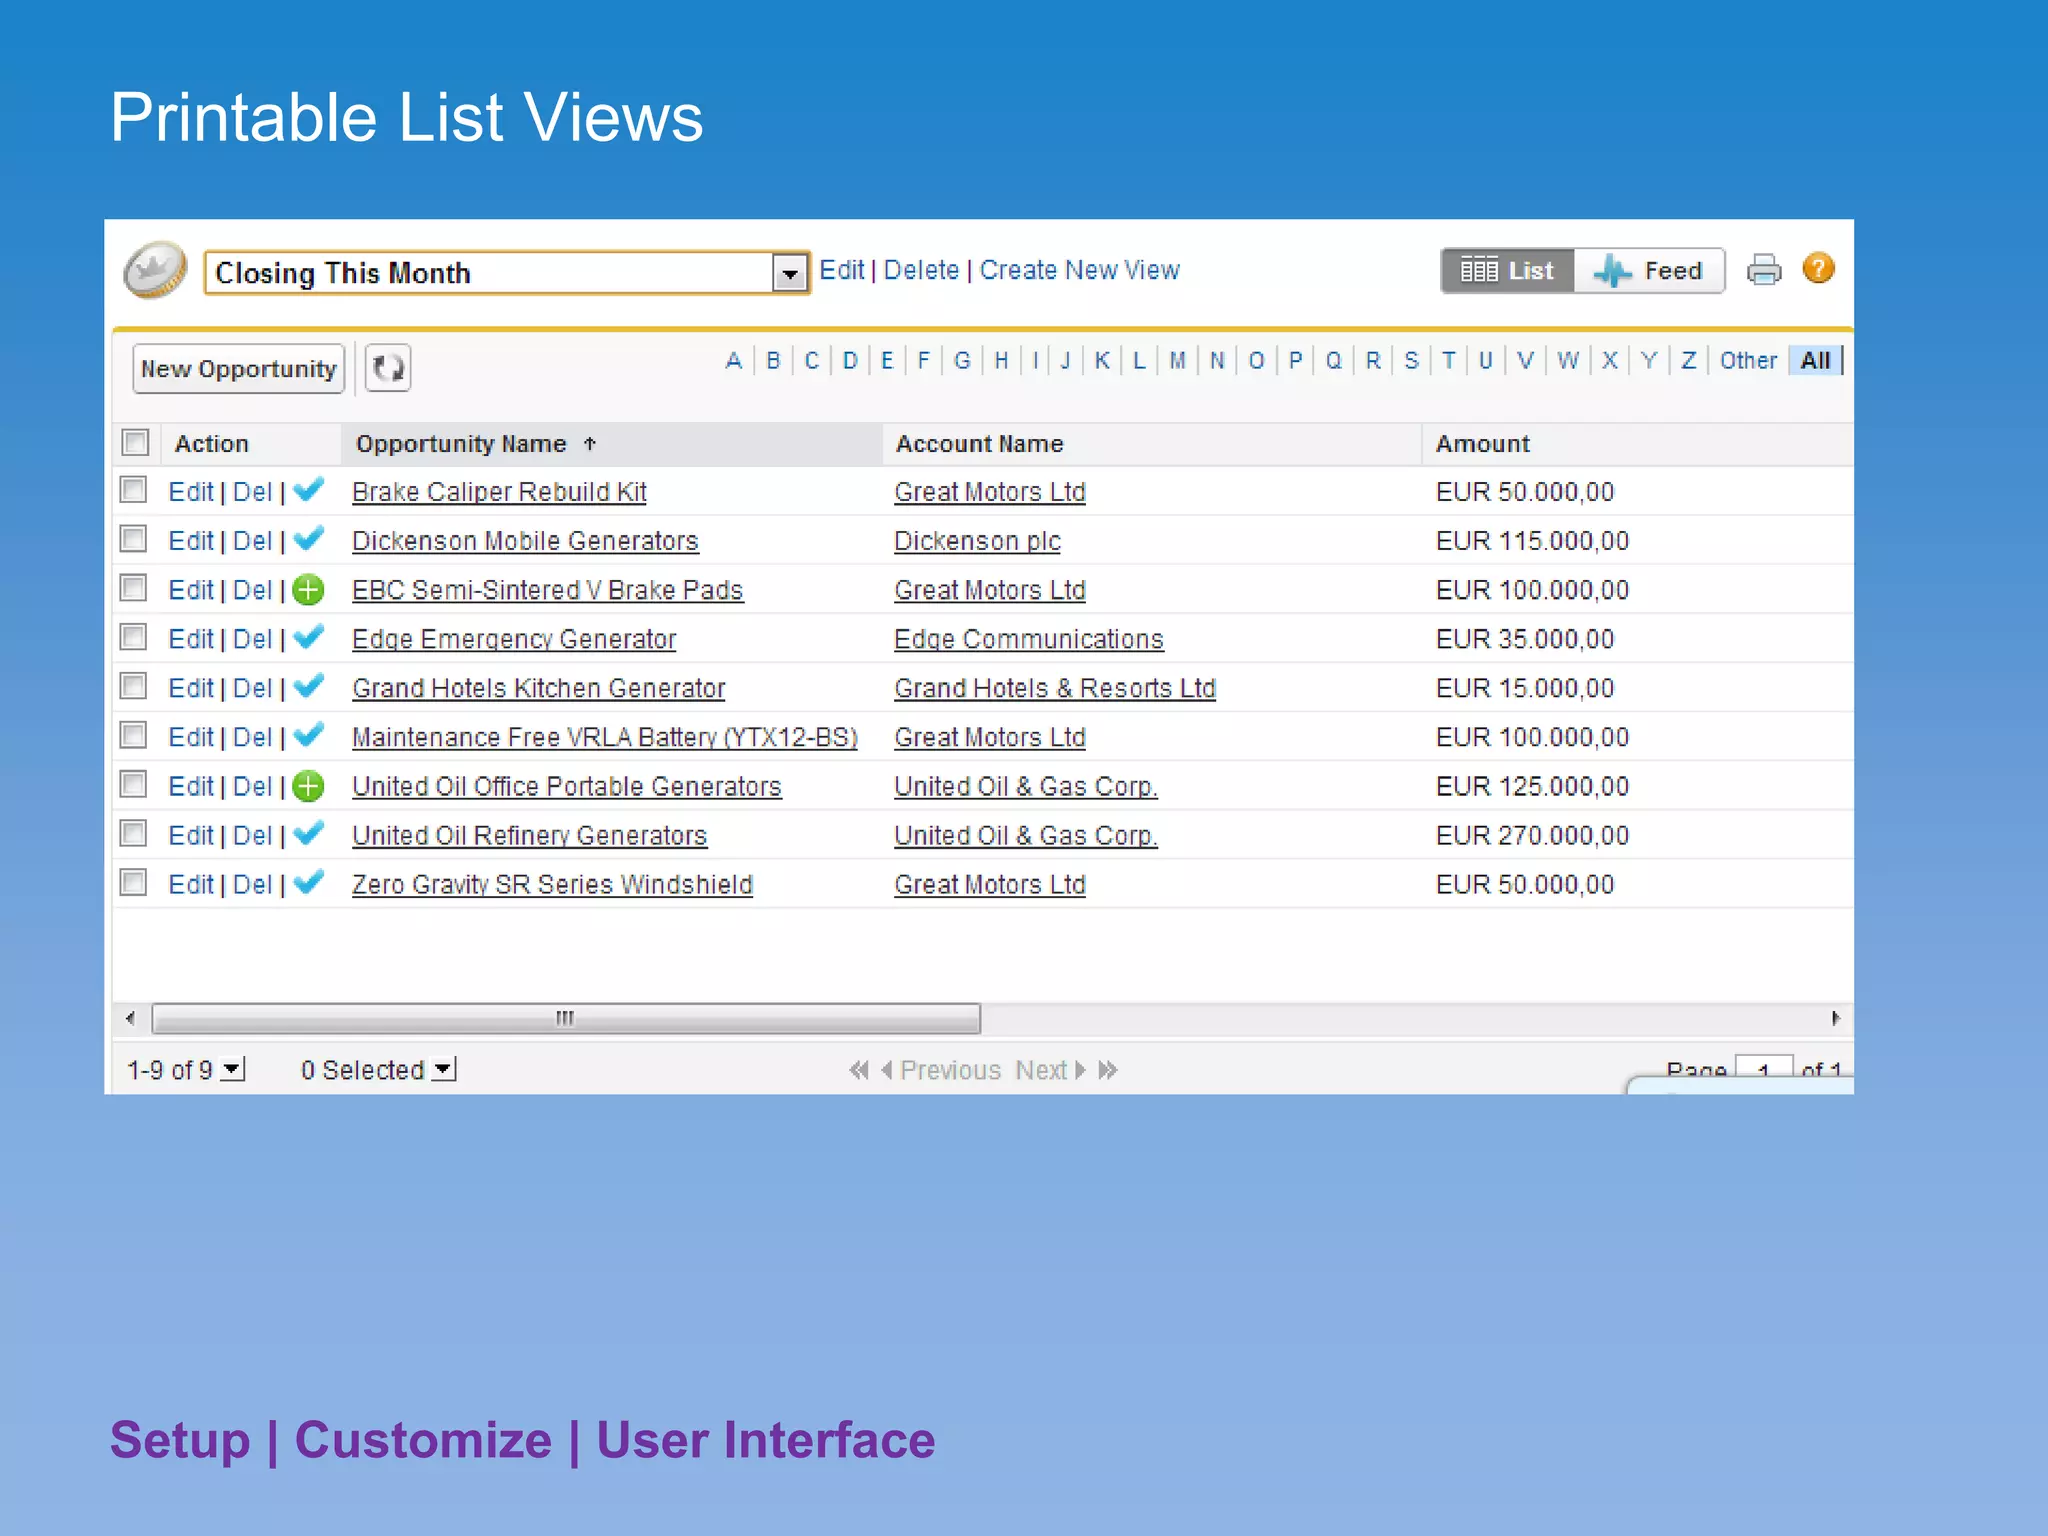
Task: Click the EUR 270.000,00 amount cell
Action: pos(1532,835)
